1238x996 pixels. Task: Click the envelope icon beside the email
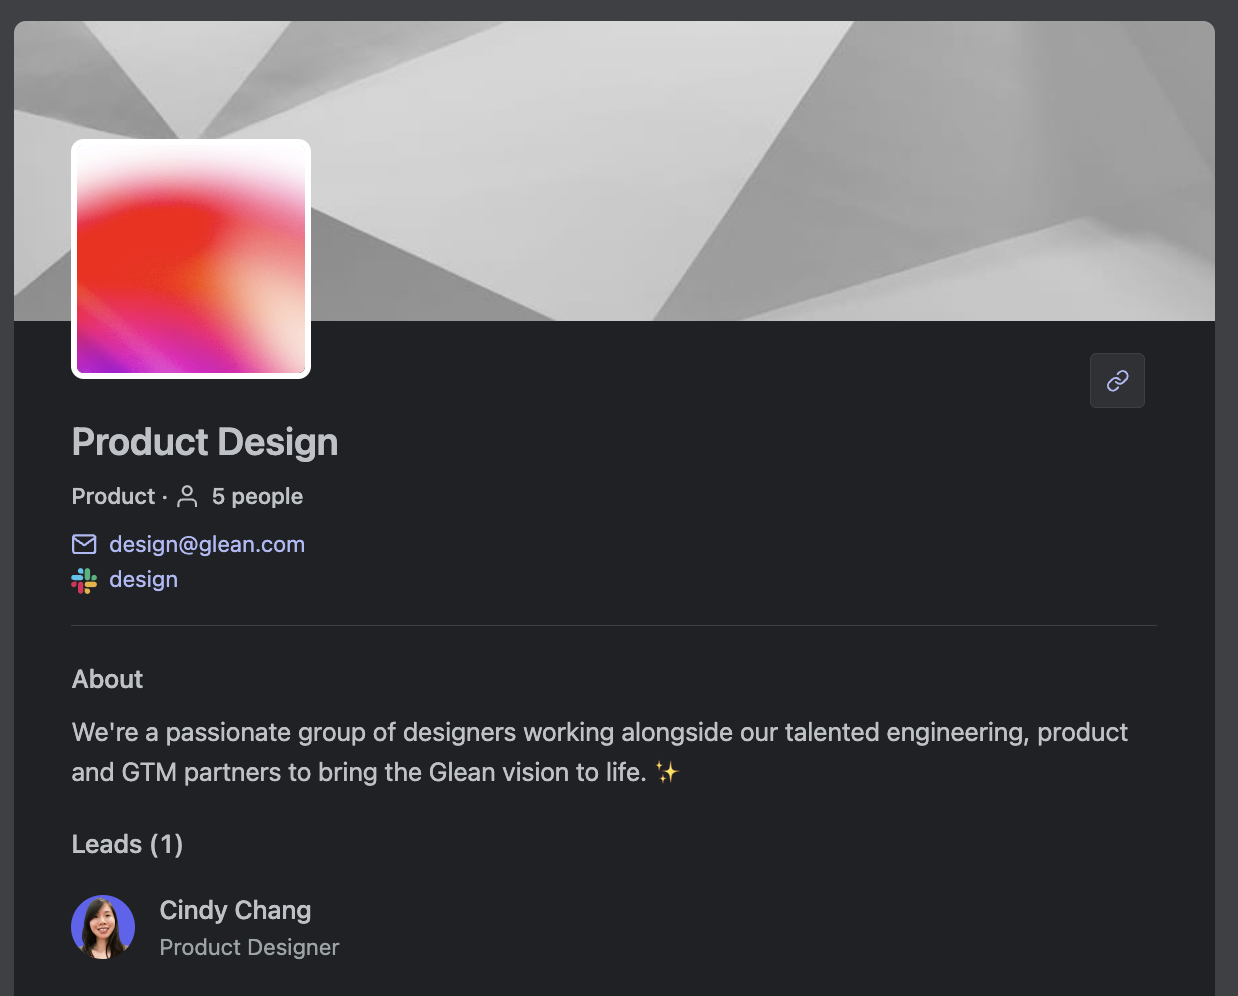point(84,544)
